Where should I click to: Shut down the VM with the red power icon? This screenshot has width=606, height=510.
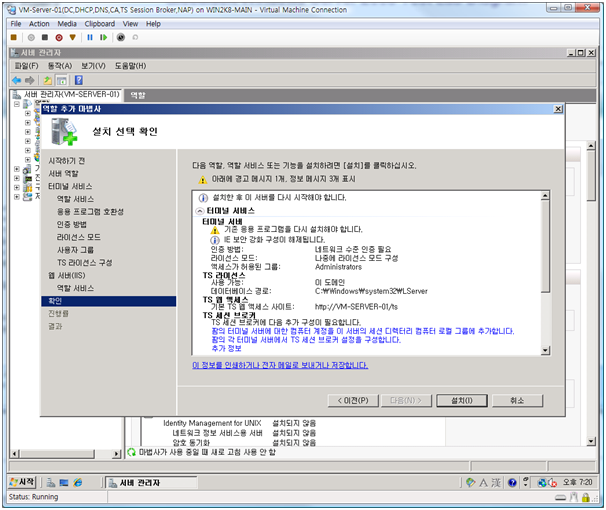click(59, 37)
